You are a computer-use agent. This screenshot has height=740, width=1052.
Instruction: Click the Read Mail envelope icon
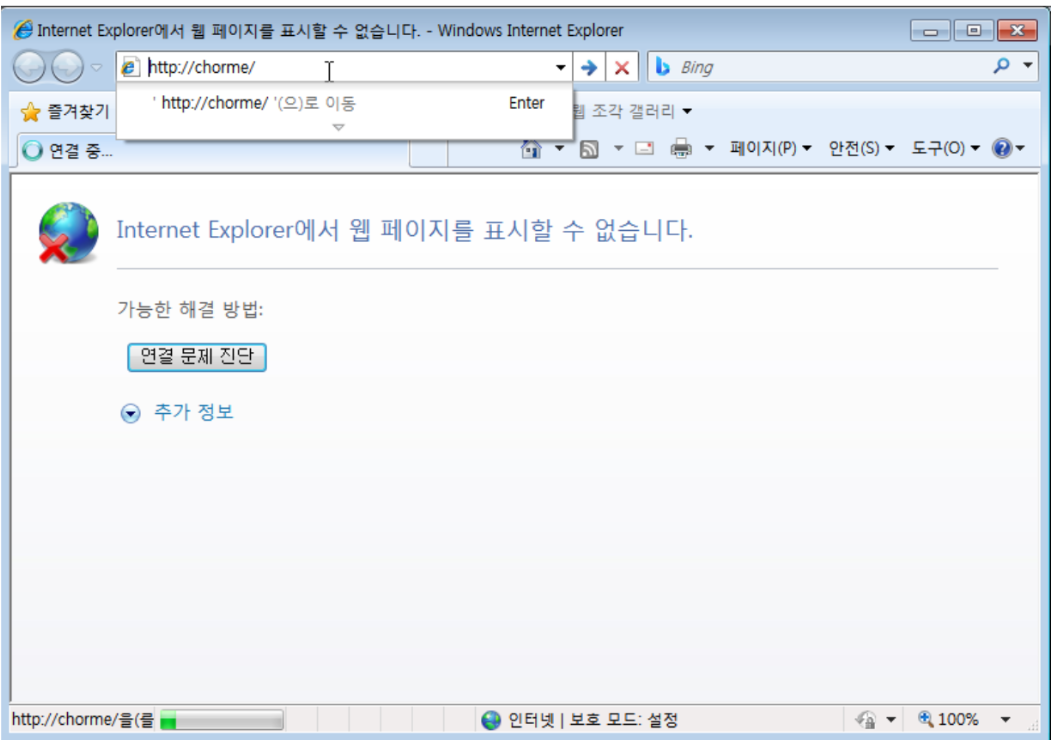[x=644, y=148]
